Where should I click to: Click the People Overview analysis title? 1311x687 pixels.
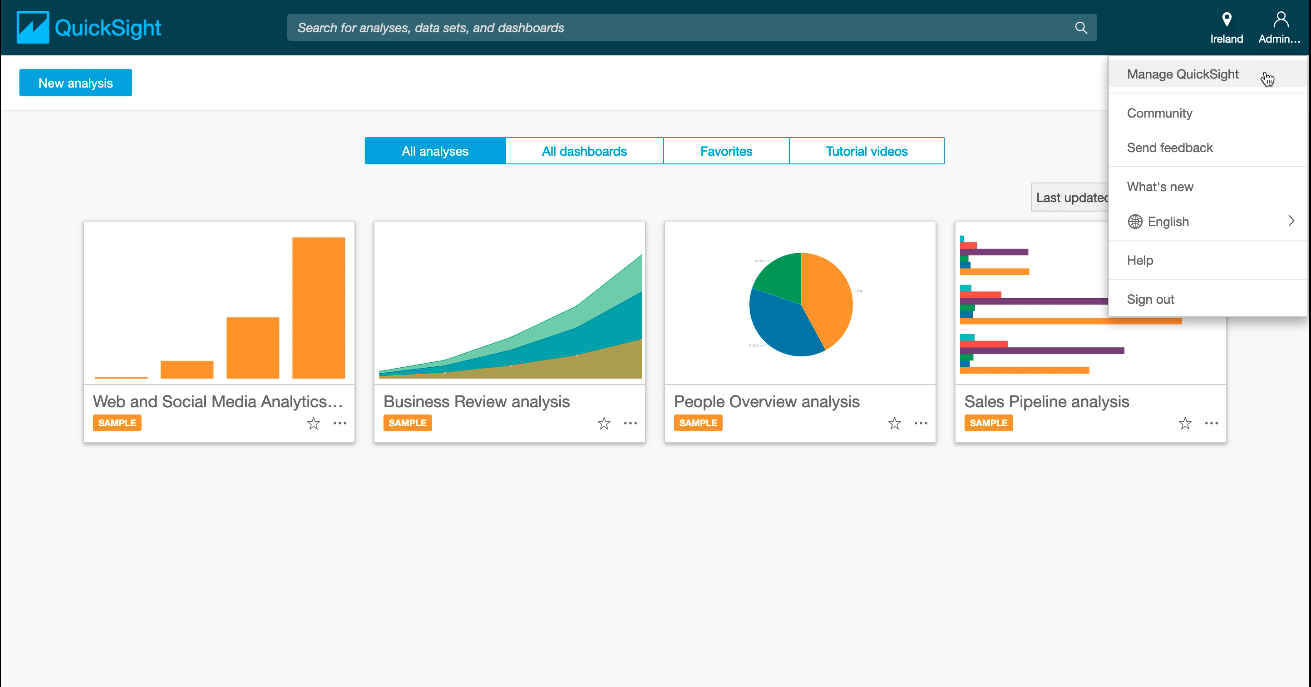tap(767, 401)
